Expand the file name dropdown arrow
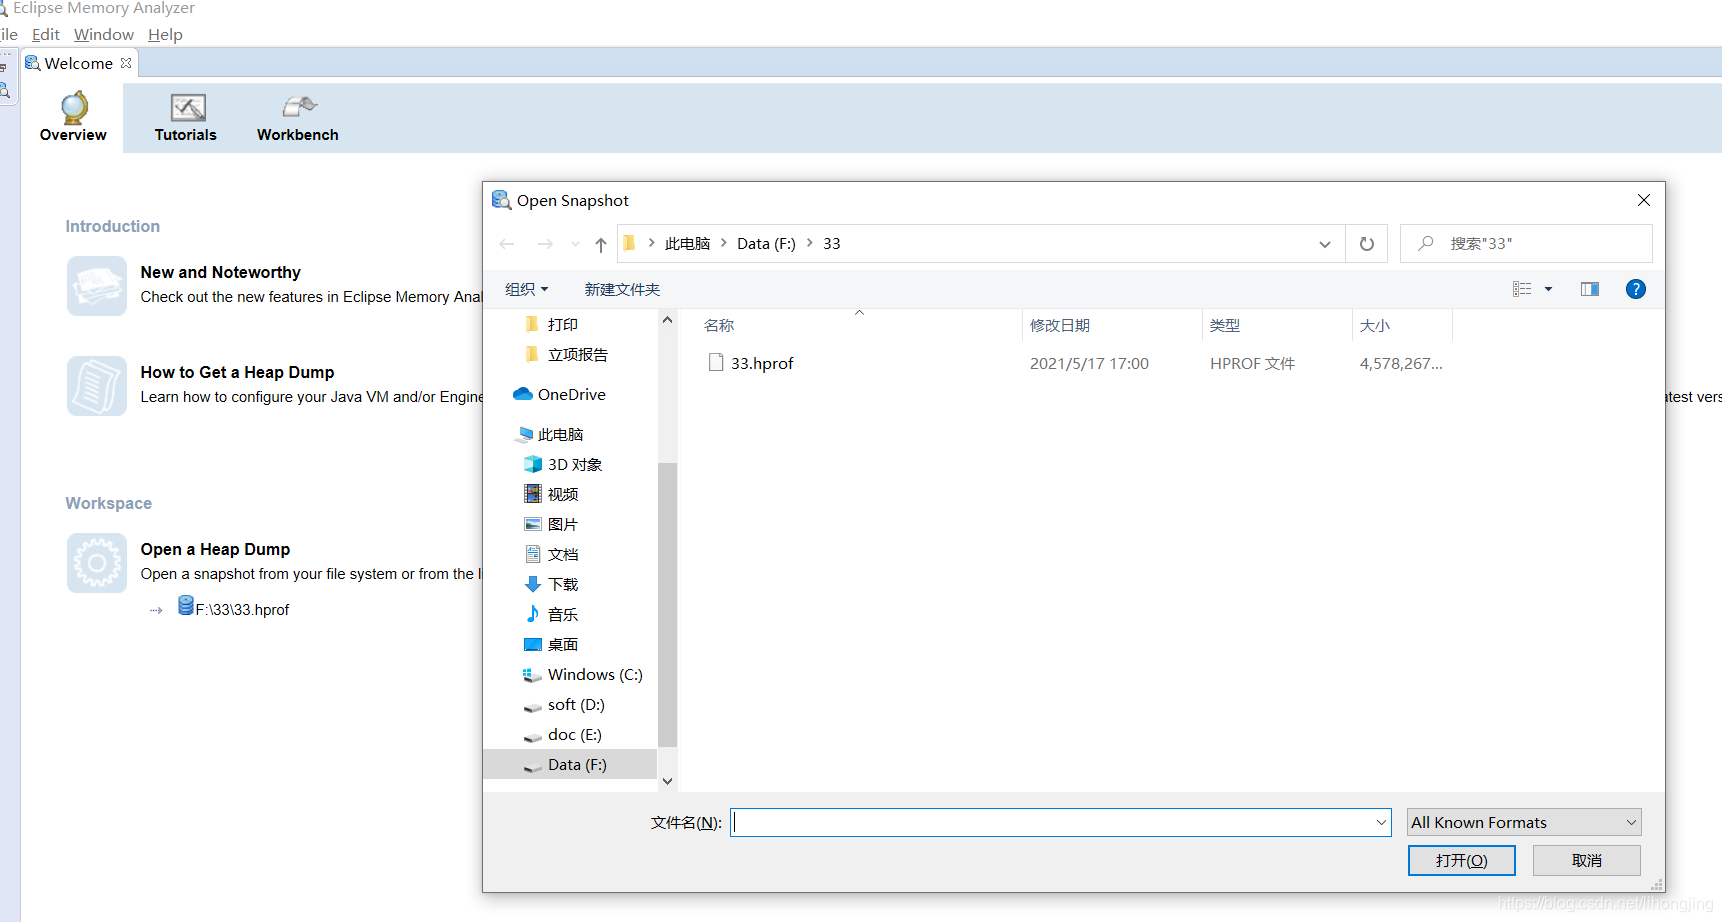The image size is (1722, 922). click(x=1381, y=822)
